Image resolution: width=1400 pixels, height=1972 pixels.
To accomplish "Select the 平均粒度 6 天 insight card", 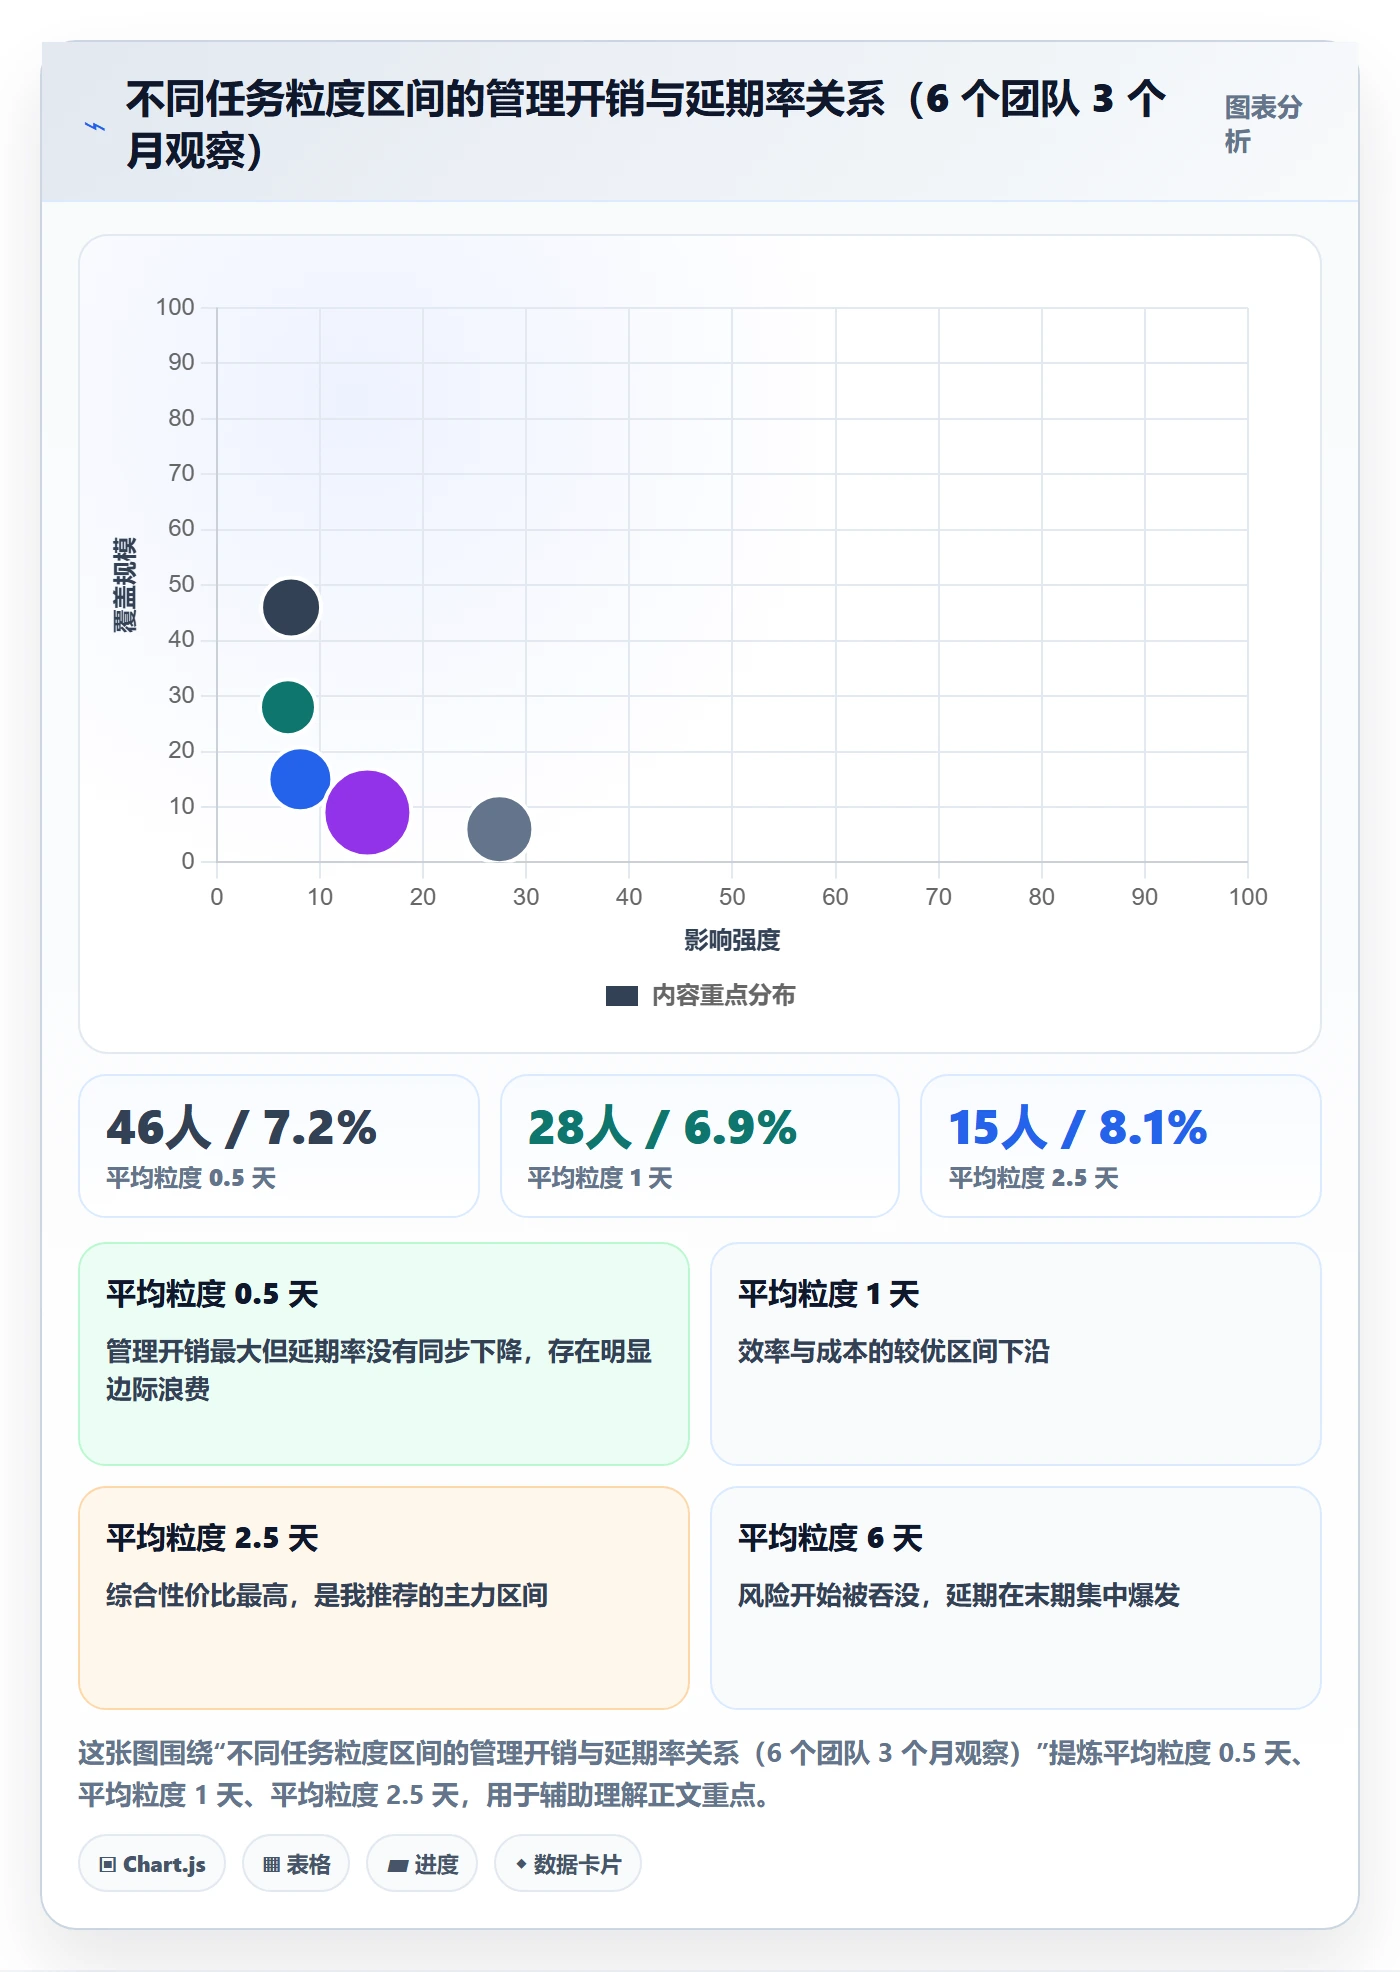I will [x=1016, y=1598].
